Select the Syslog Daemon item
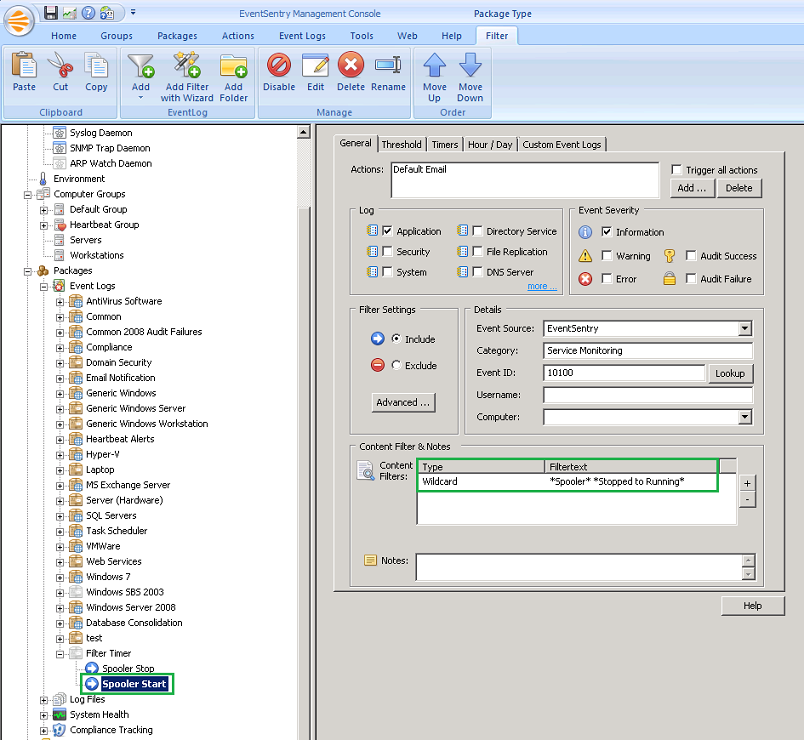Viewport: 804px width, 740px height. 101,133
